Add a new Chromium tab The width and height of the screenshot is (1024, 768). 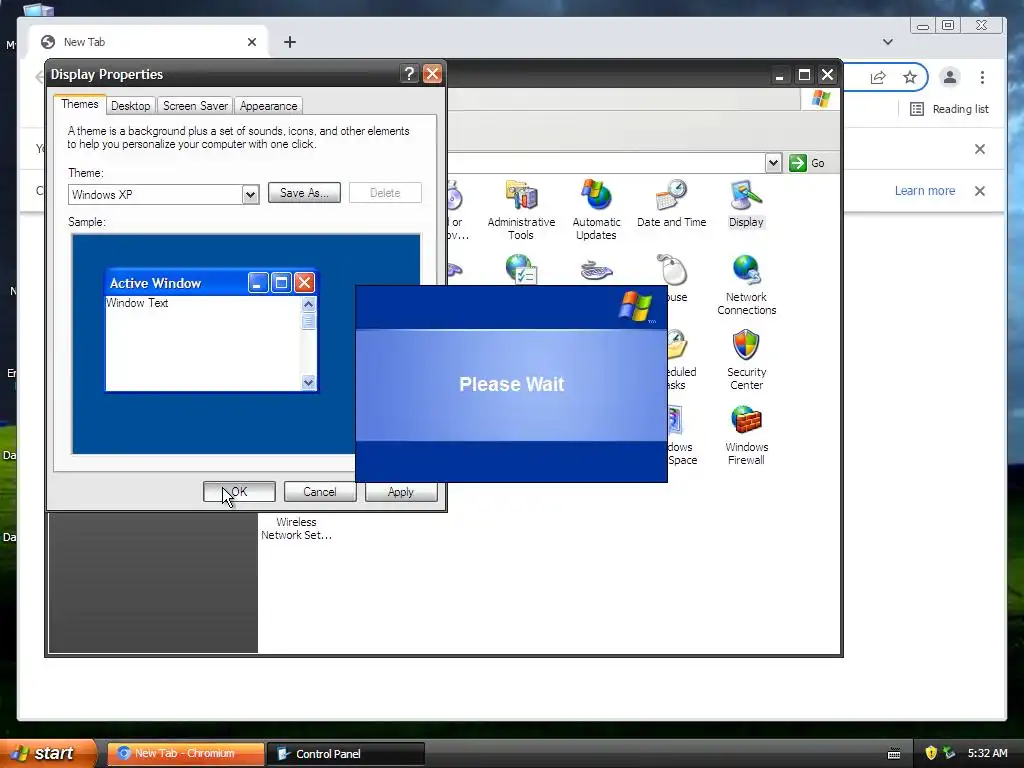click(x=290, y=42)
